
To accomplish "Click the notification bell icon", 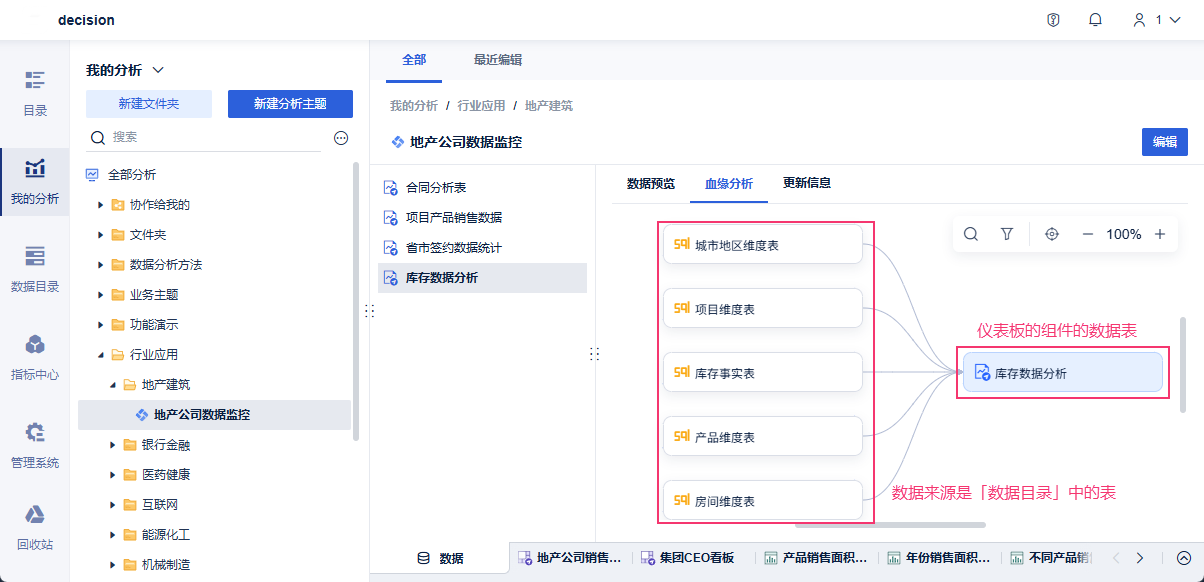I will (1095, 20).
